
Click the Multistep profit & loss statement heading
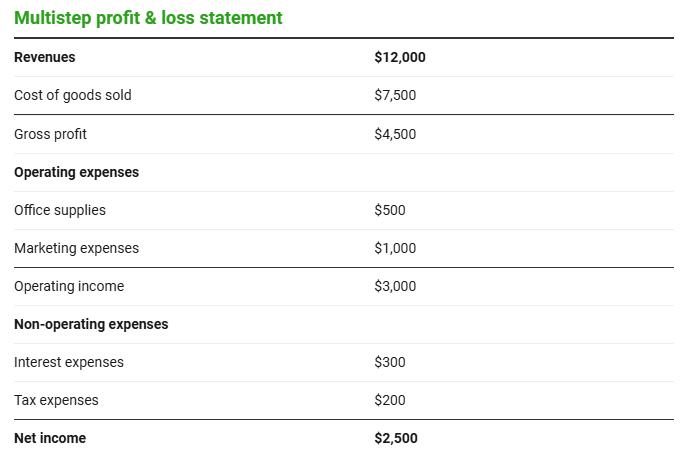coord(148,18)
